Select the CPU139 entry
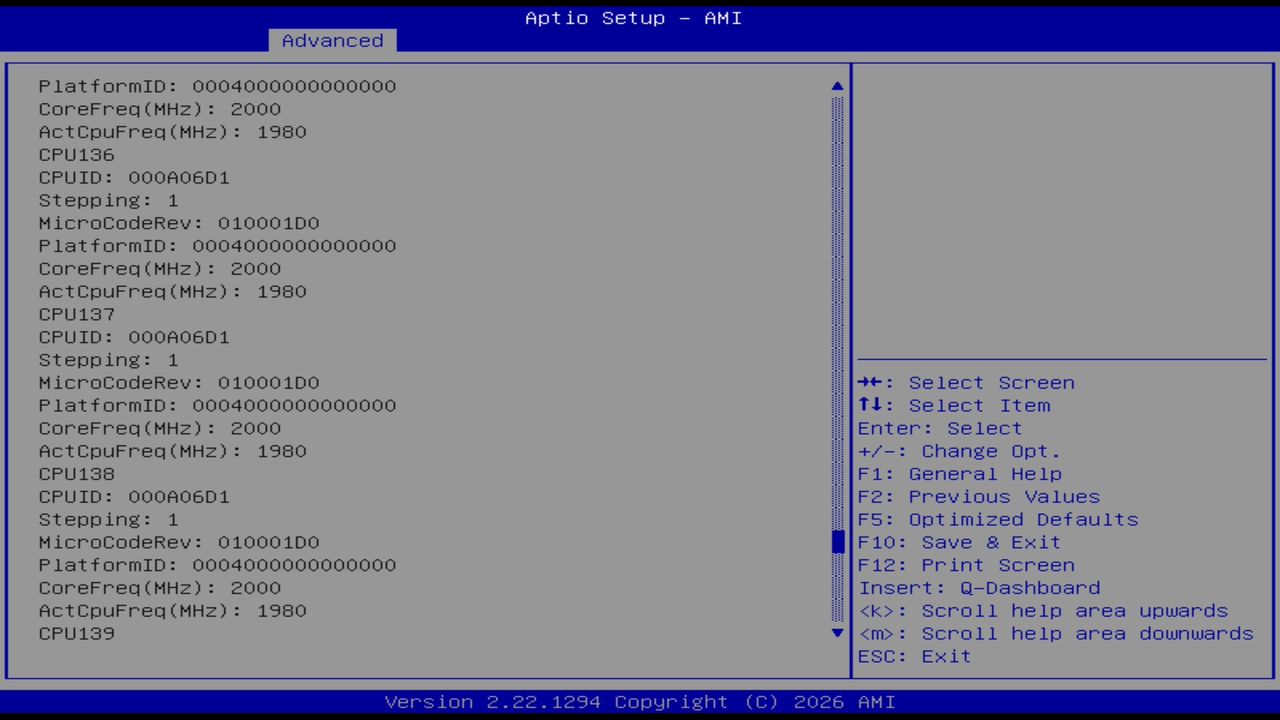The height and width of the screenshot is (720, 1280). (76, 632)
